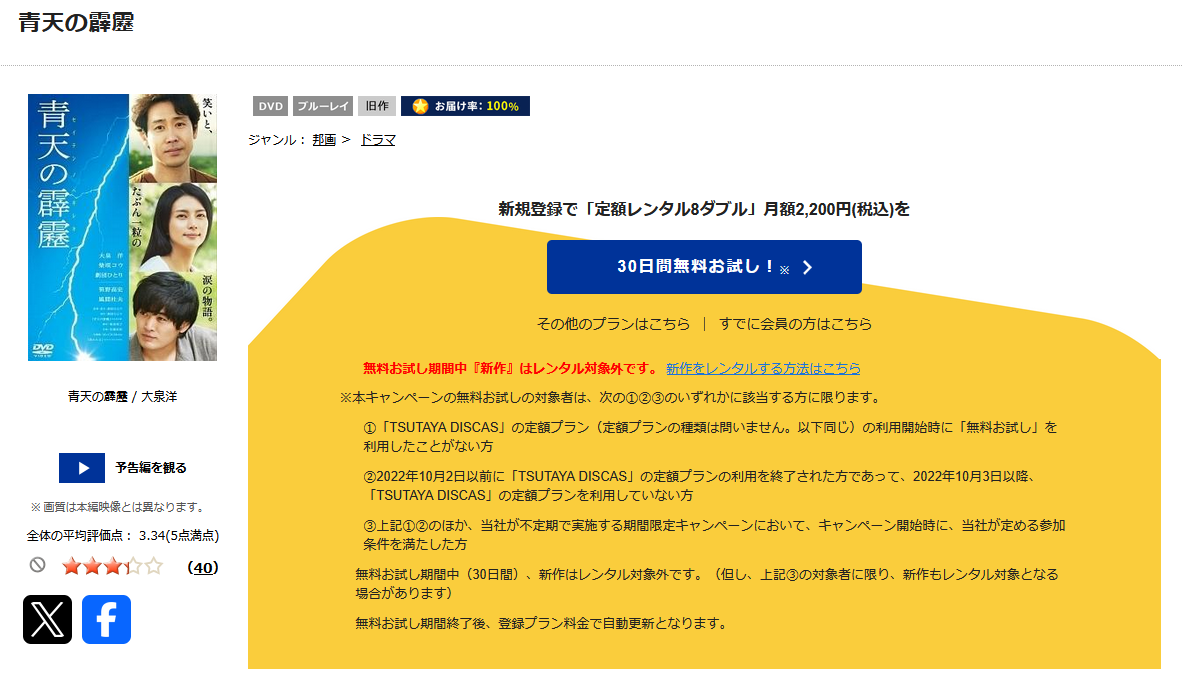
Task: Click the 青天の霹靂 / 大泉洋 caption
Action: [x=122, y=396]
